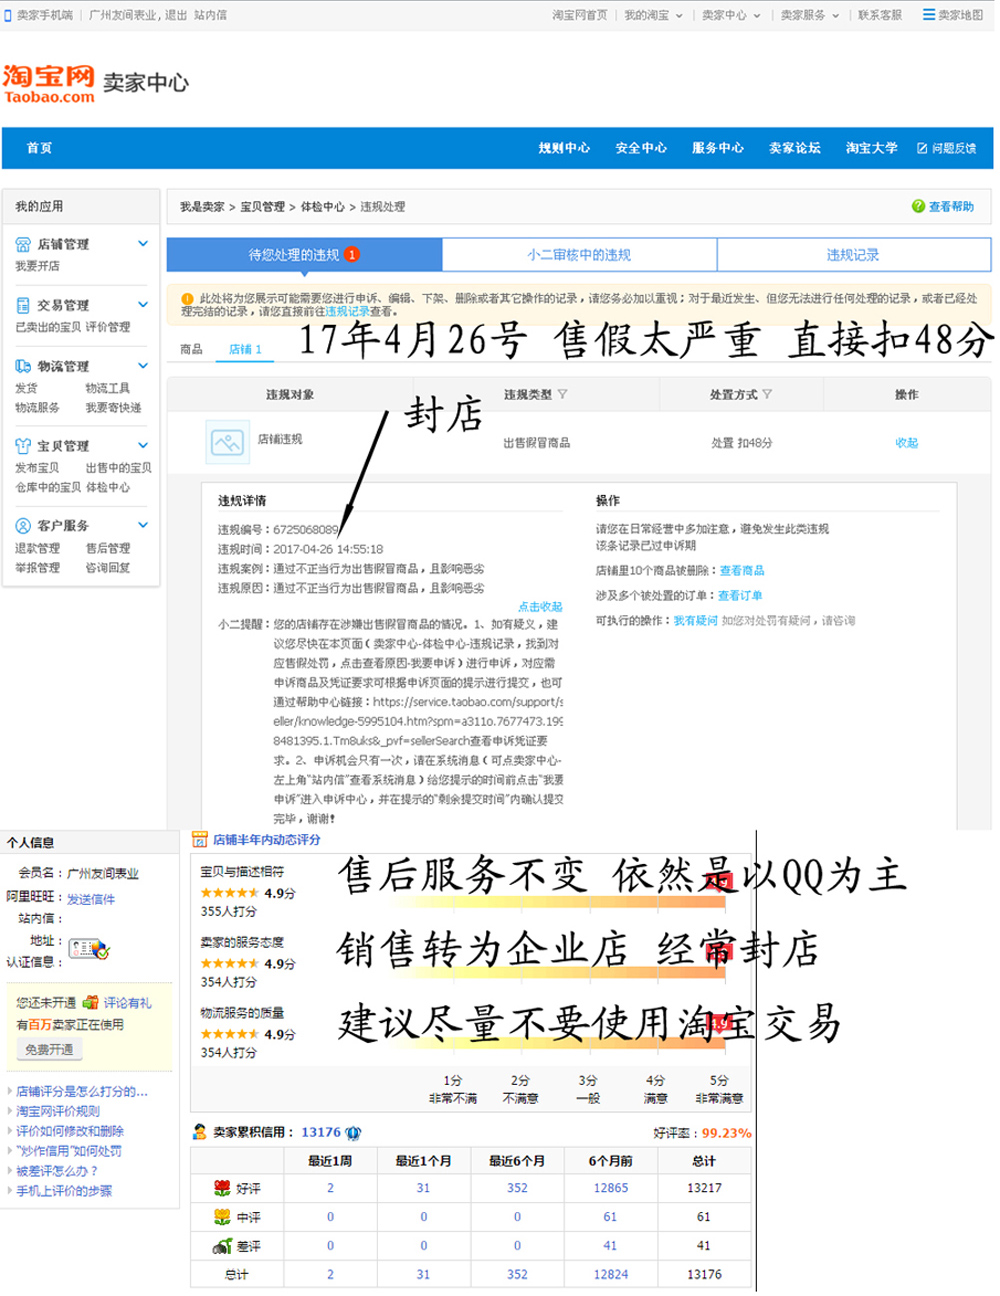This screenshot has height=1296, width=1000.
Task: Click the 处置方式 filter icon
Action: (x=767, y=395)
